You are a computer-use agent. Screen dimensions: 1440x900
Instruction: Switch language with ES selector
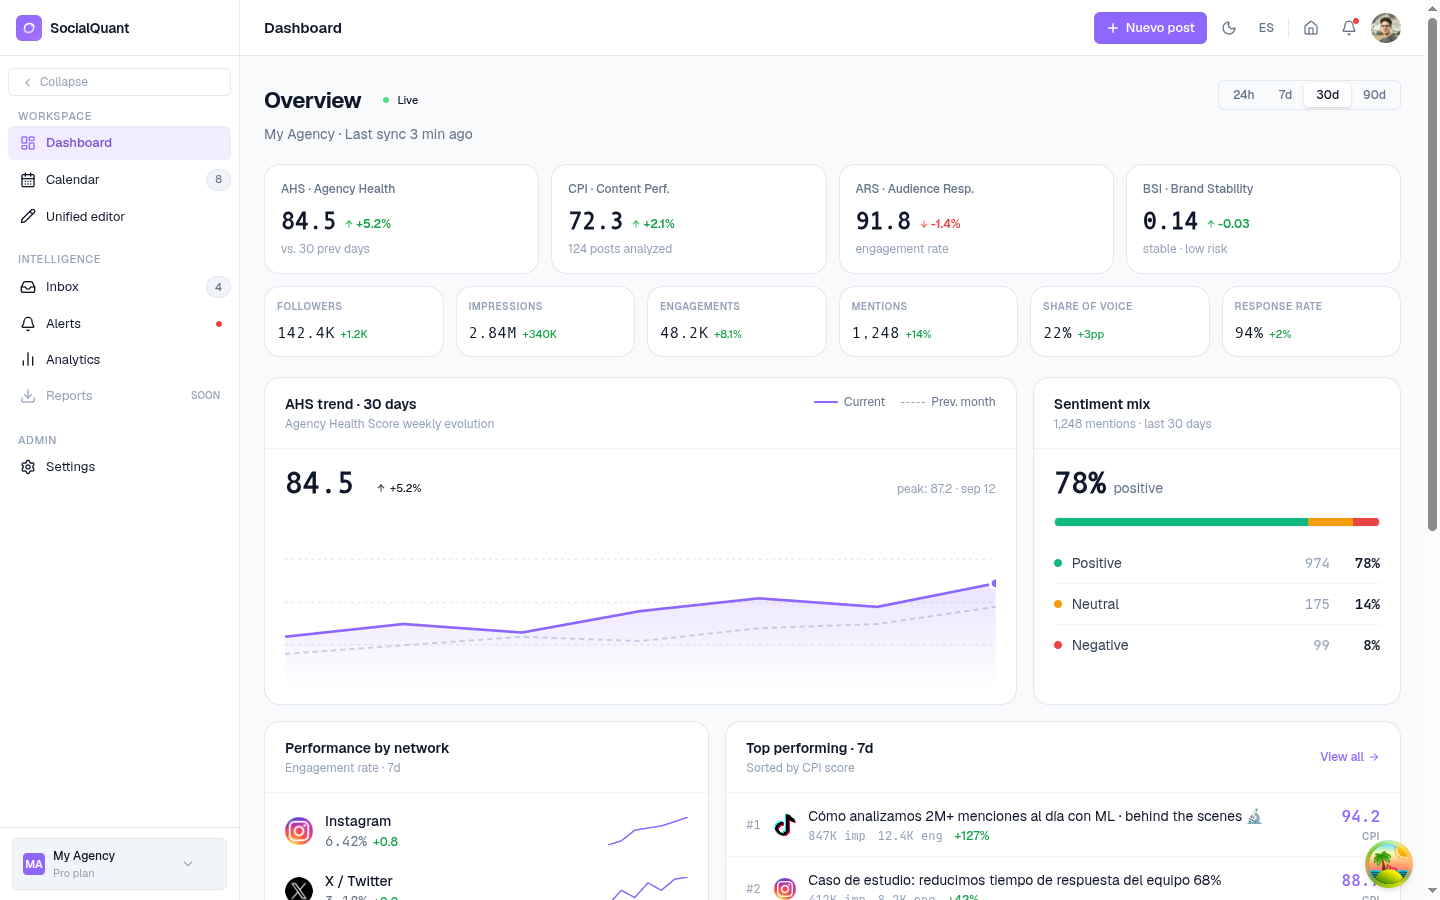(1266, 28)
